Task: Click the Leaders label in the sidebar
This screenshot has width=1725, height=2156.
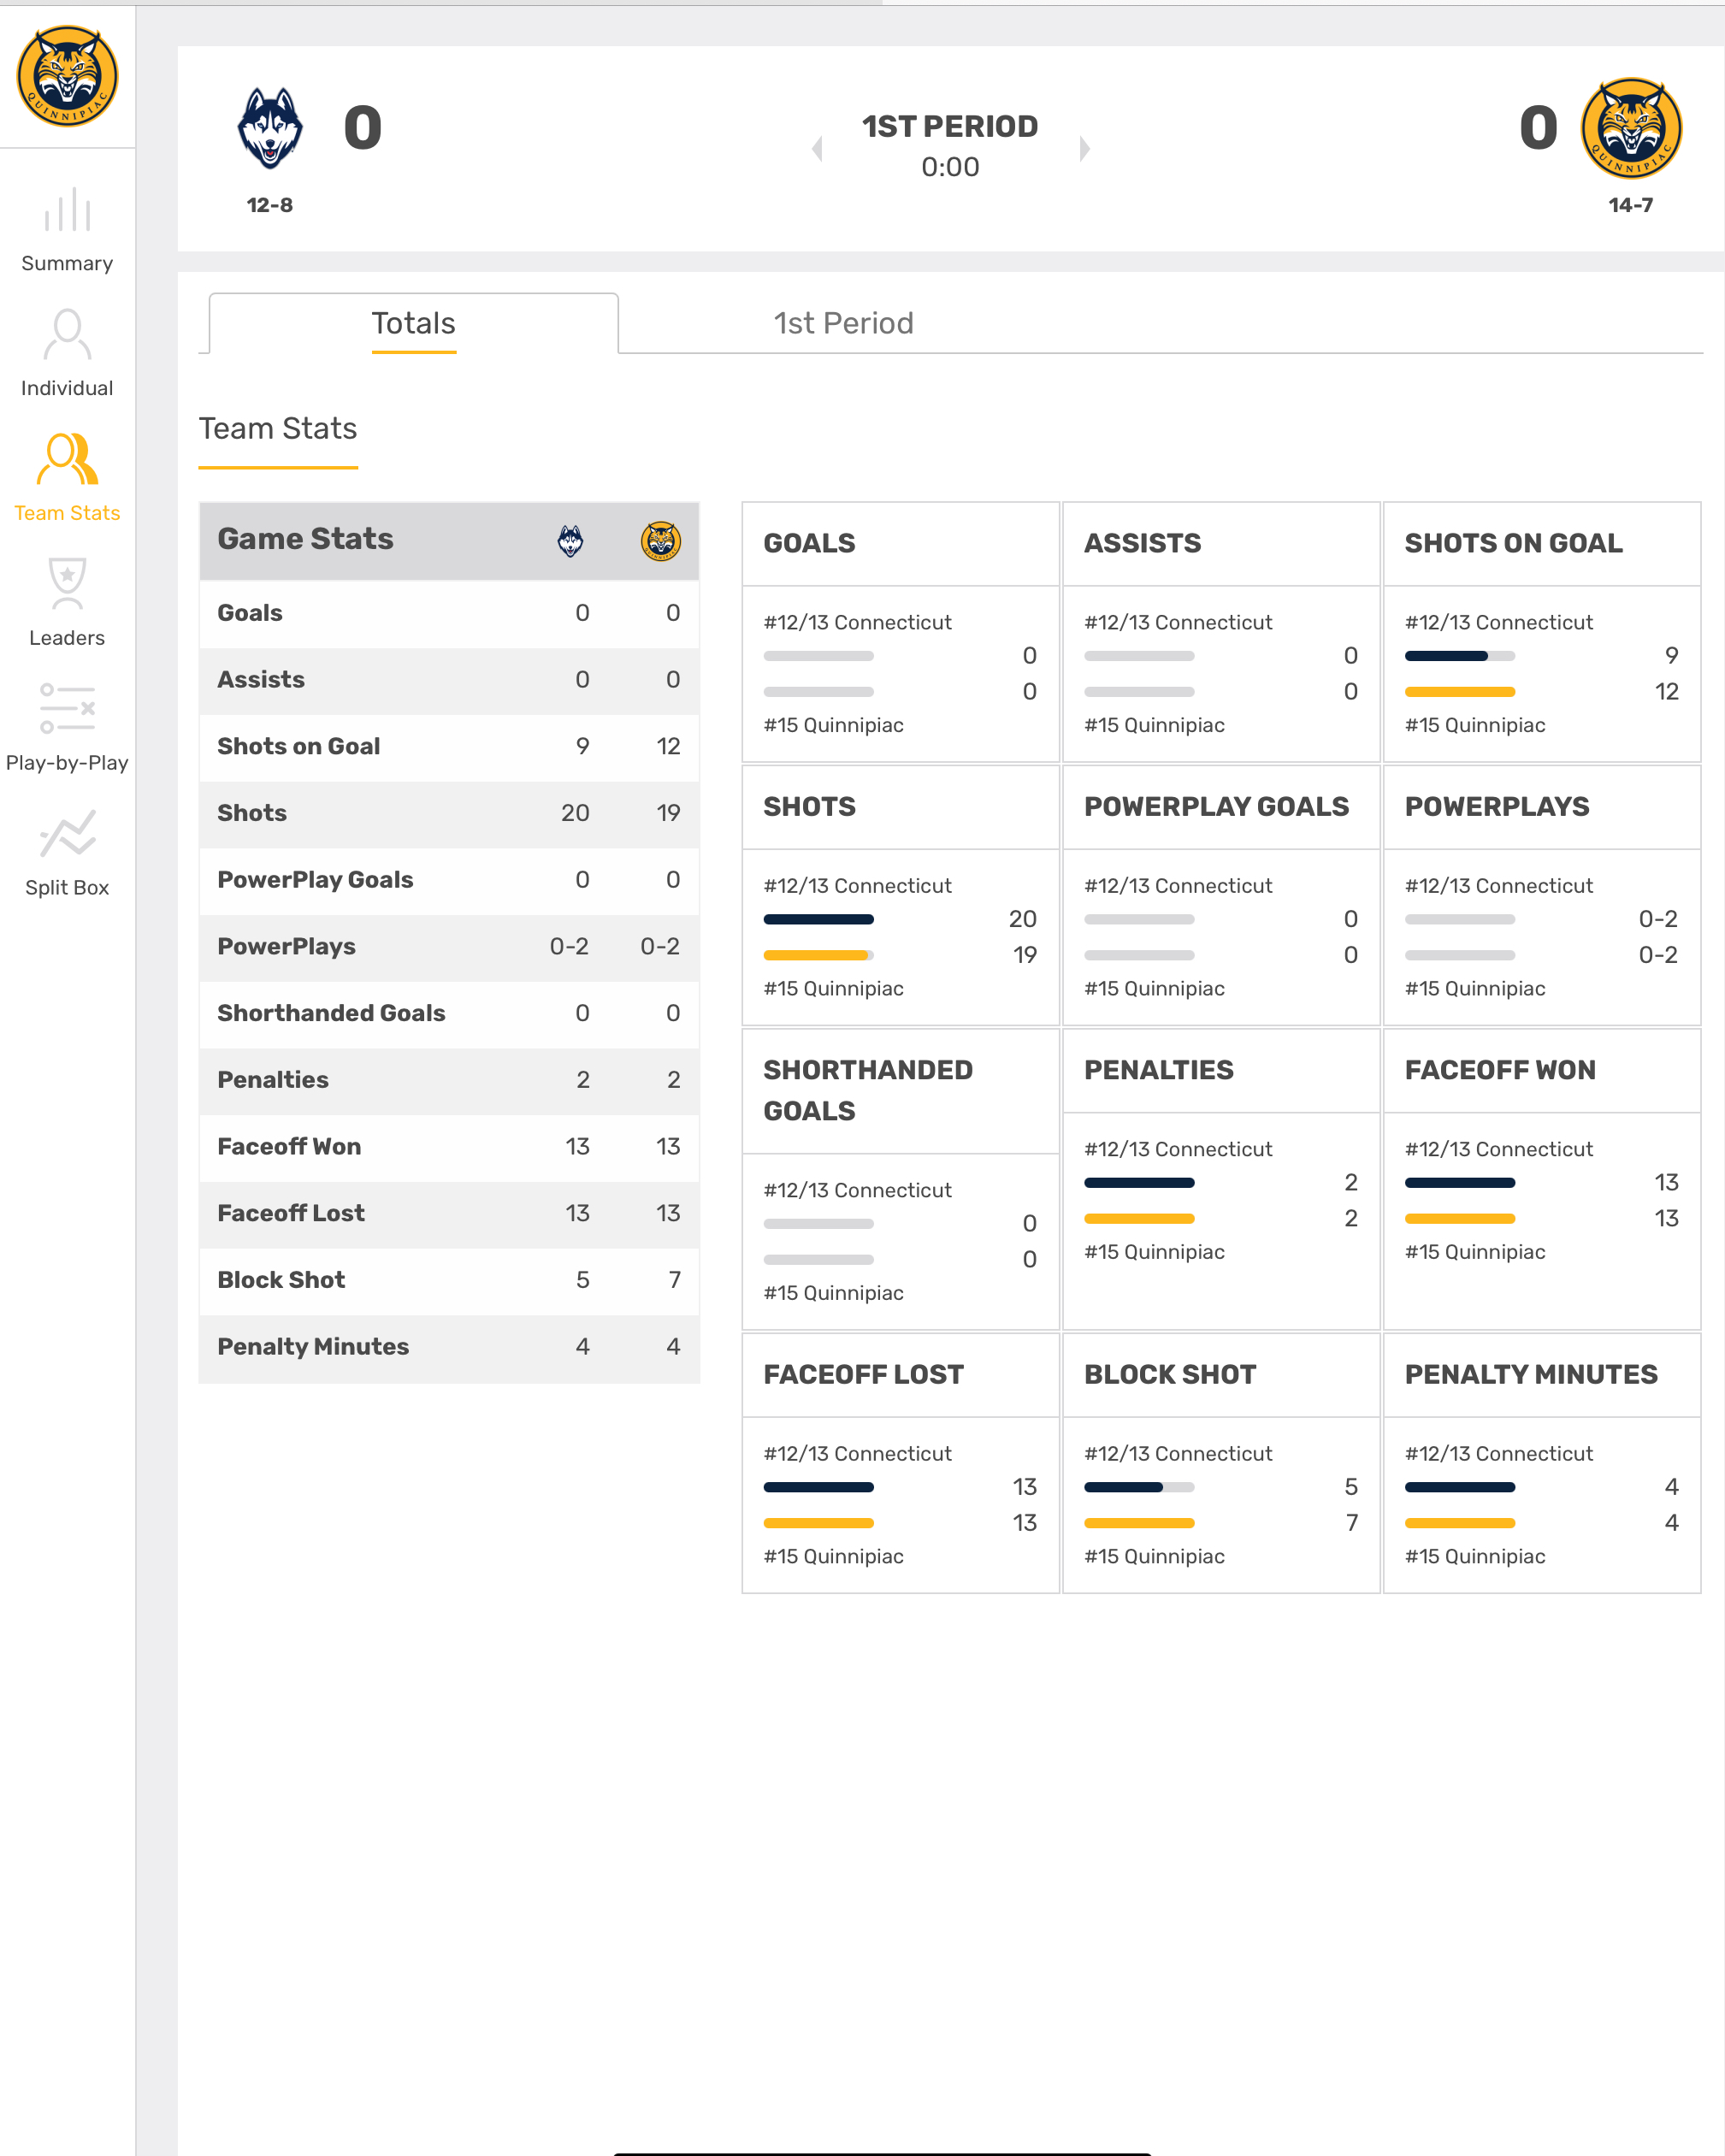Action: (x=67, y=638)
